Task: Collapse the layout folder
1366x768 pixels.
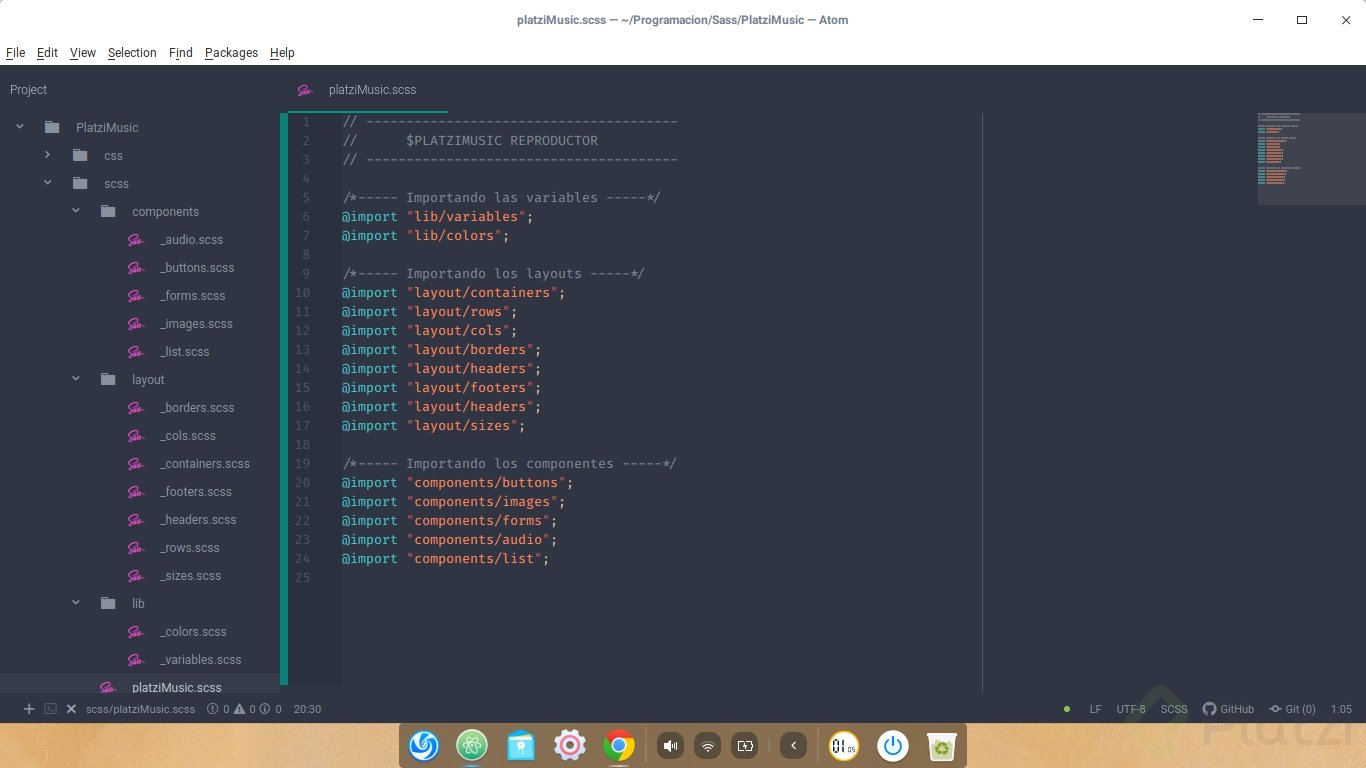Action: point(75,379)
